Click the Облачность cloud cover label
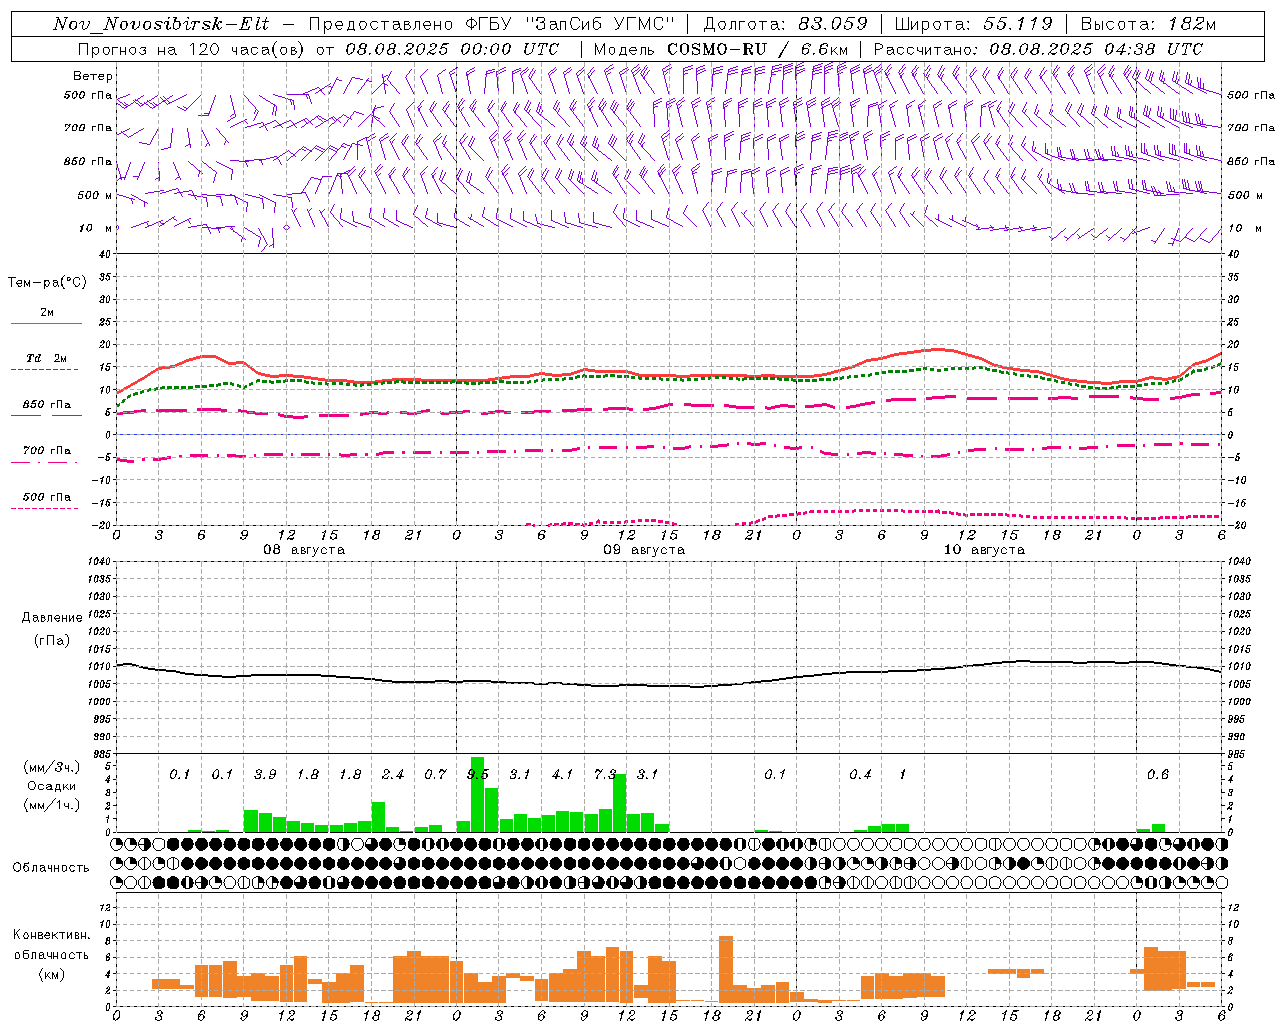 51,867
